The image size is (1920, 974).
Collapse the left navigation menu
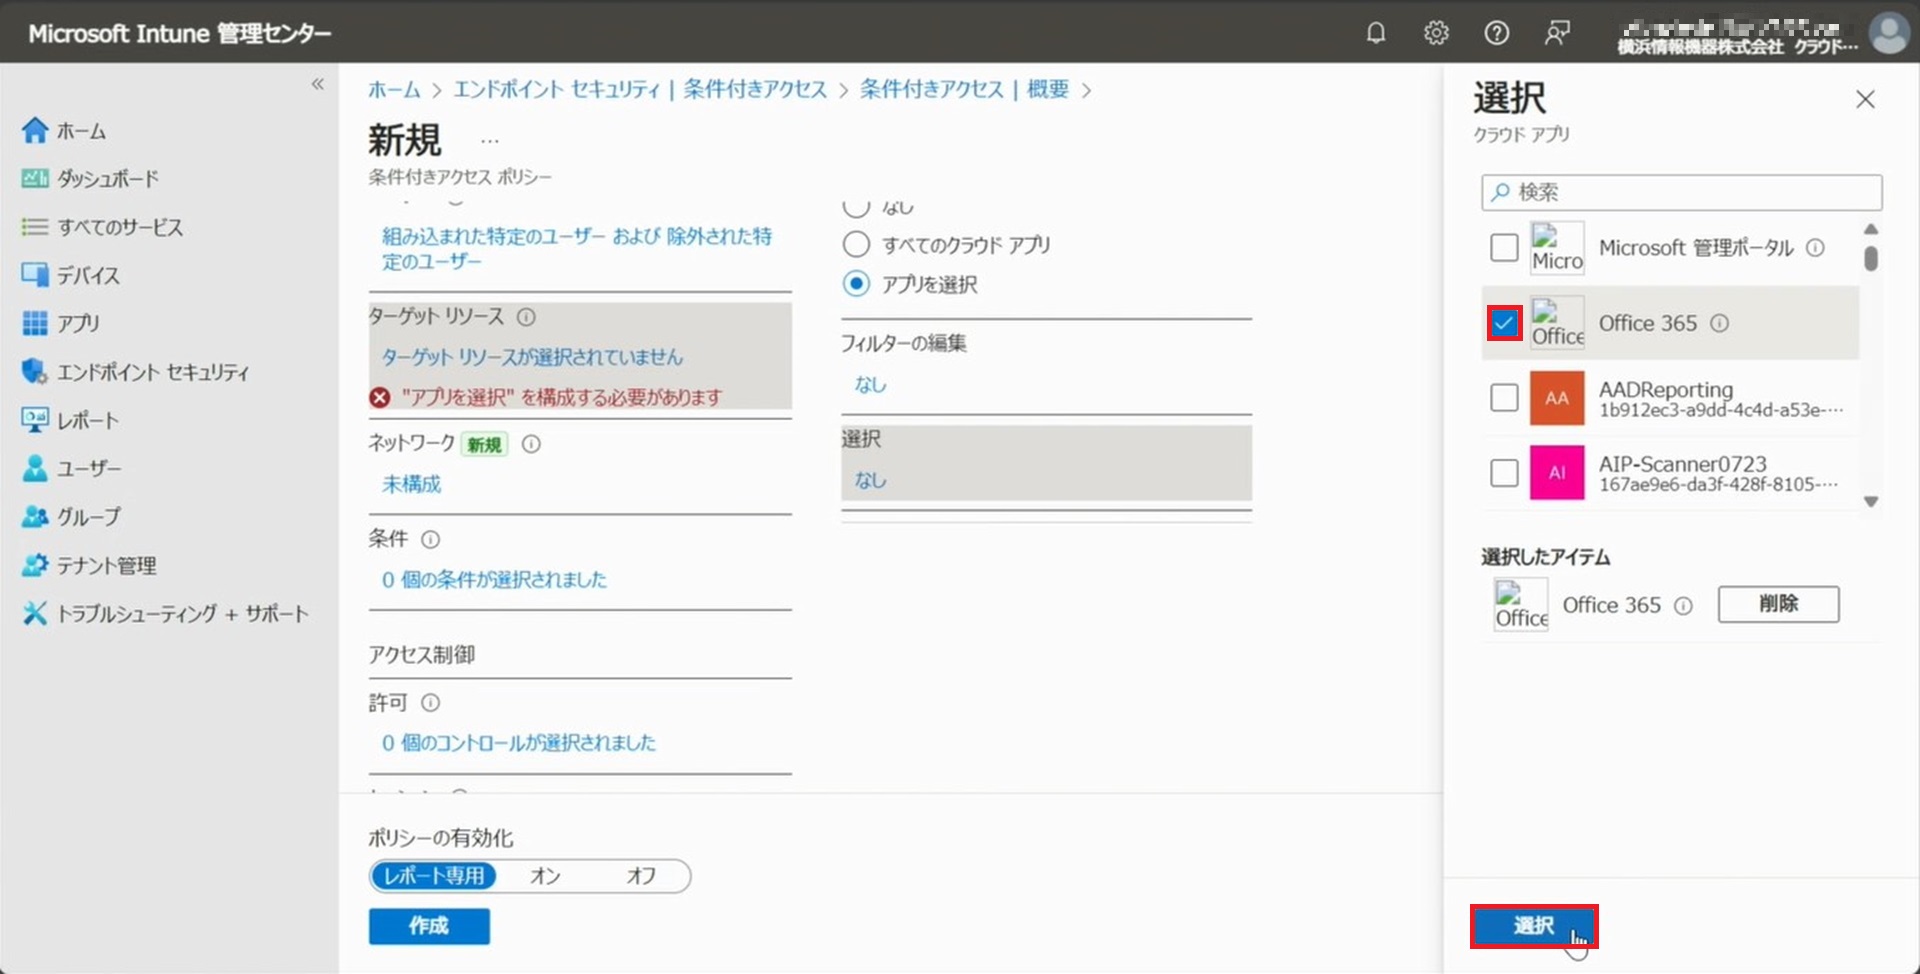[x=317, y=84]
